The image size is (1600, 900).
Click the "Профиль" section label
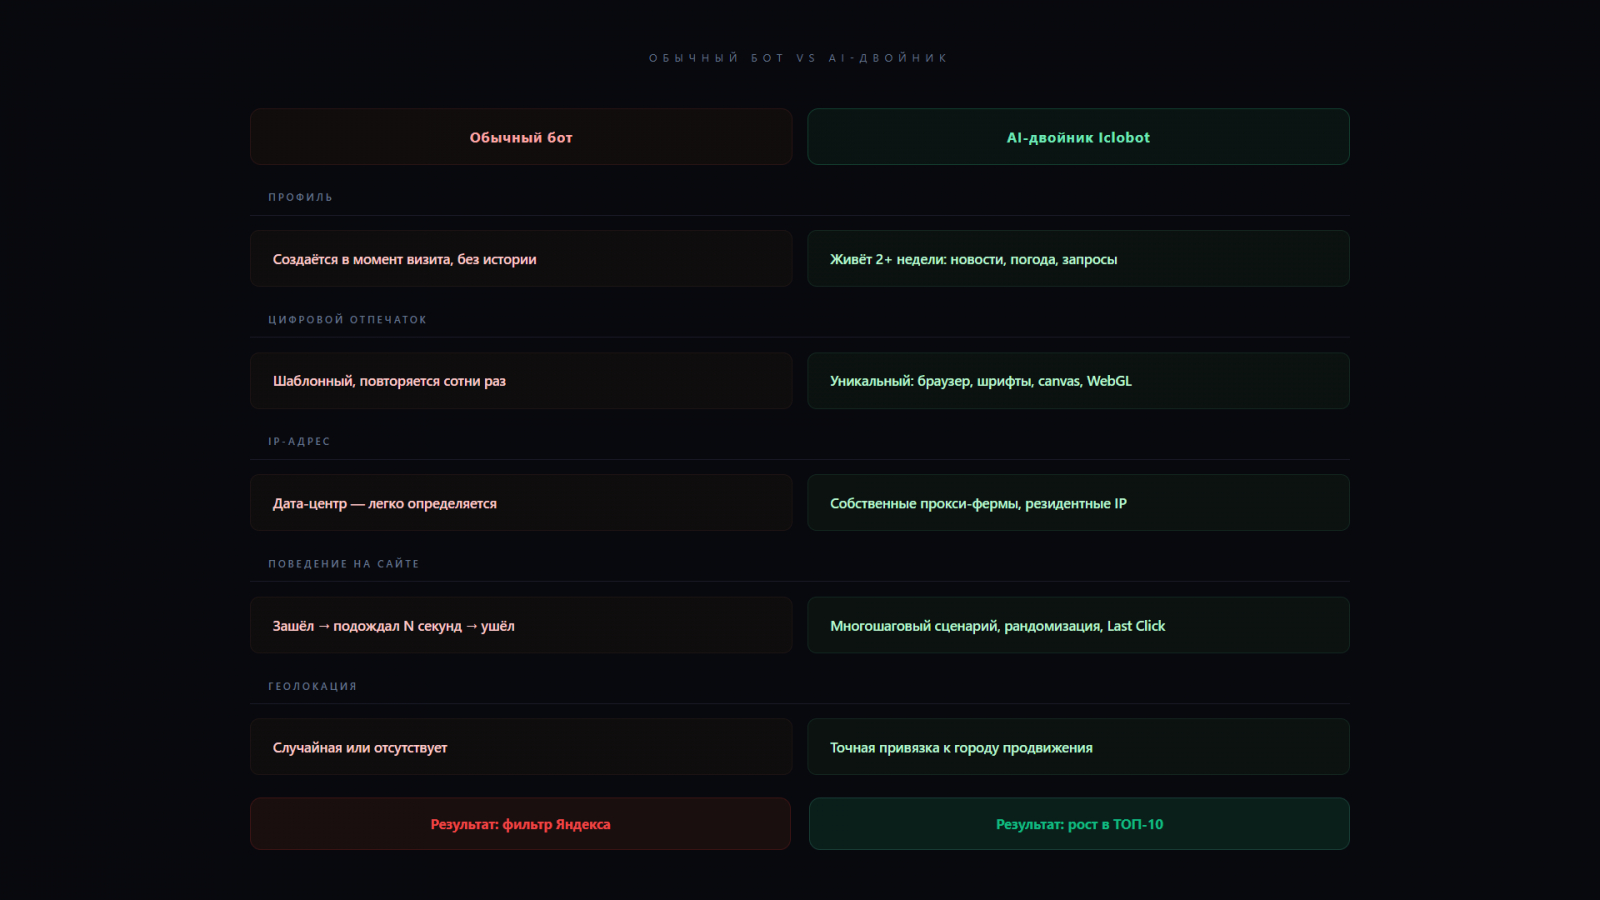pos(300,197)
